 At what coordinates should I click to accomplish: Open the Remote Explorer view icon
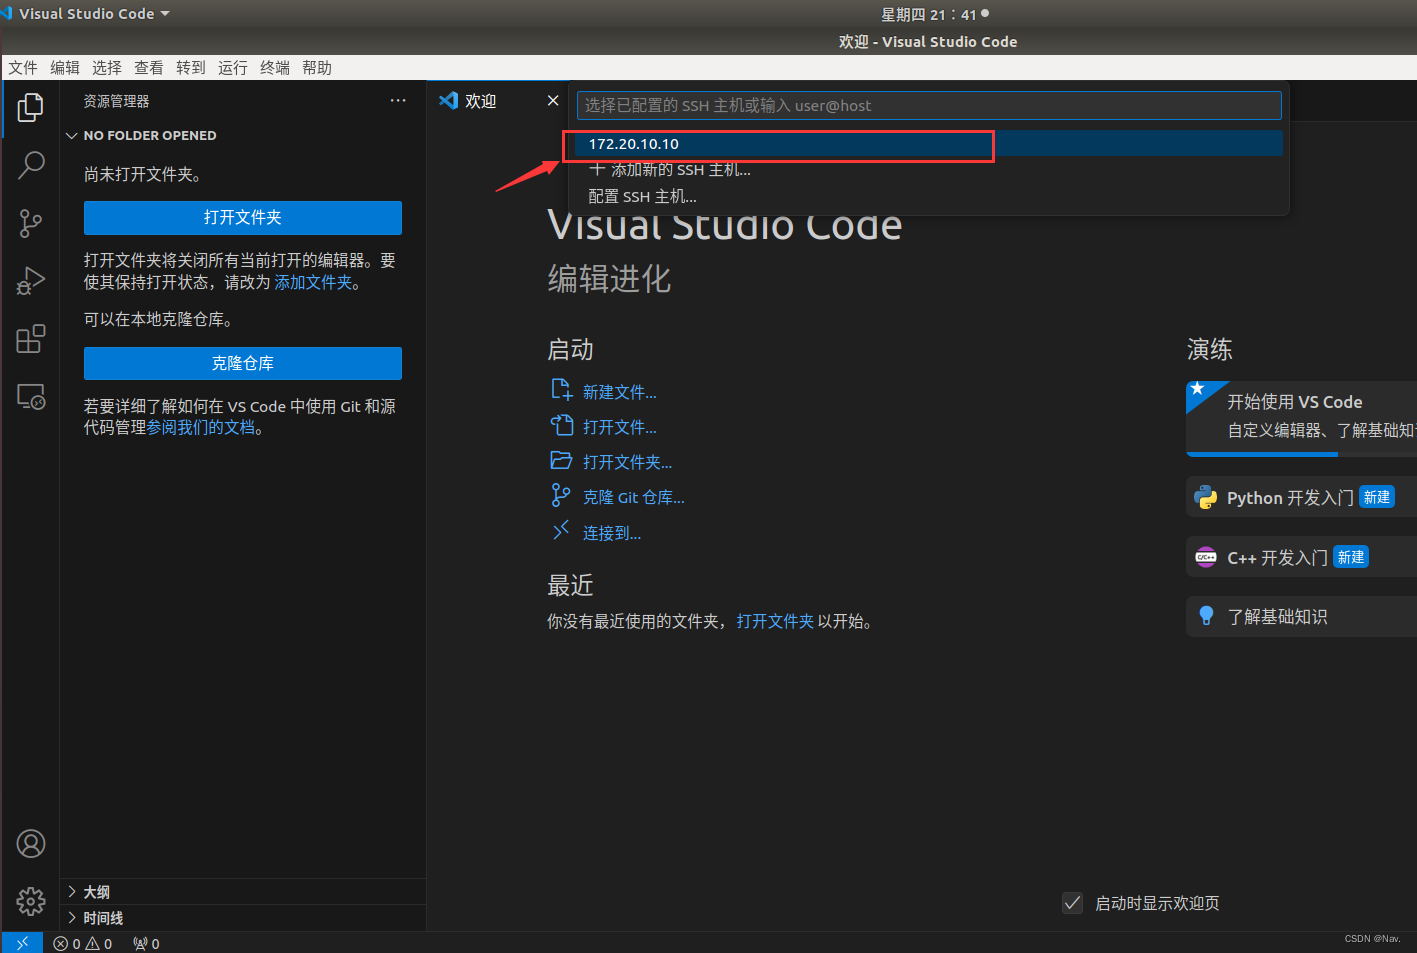click(31, 397)
